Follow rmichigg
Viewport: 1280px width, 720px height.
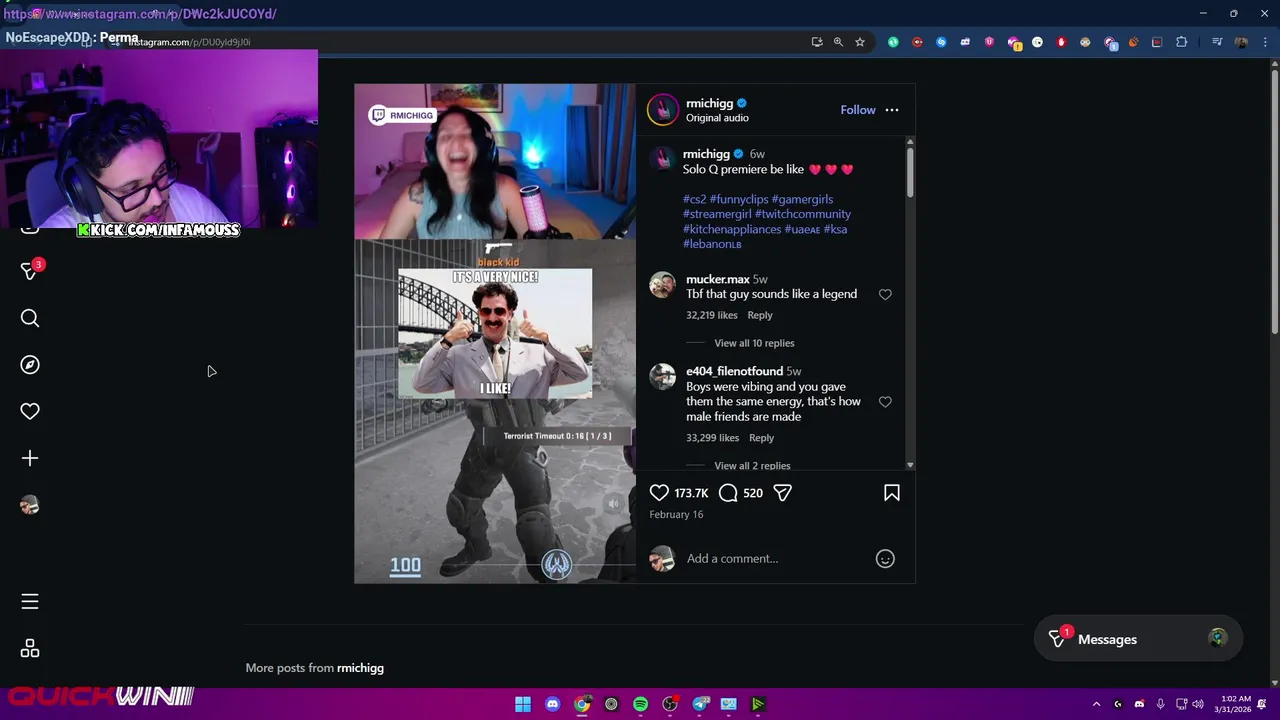[x=858, y=110]
